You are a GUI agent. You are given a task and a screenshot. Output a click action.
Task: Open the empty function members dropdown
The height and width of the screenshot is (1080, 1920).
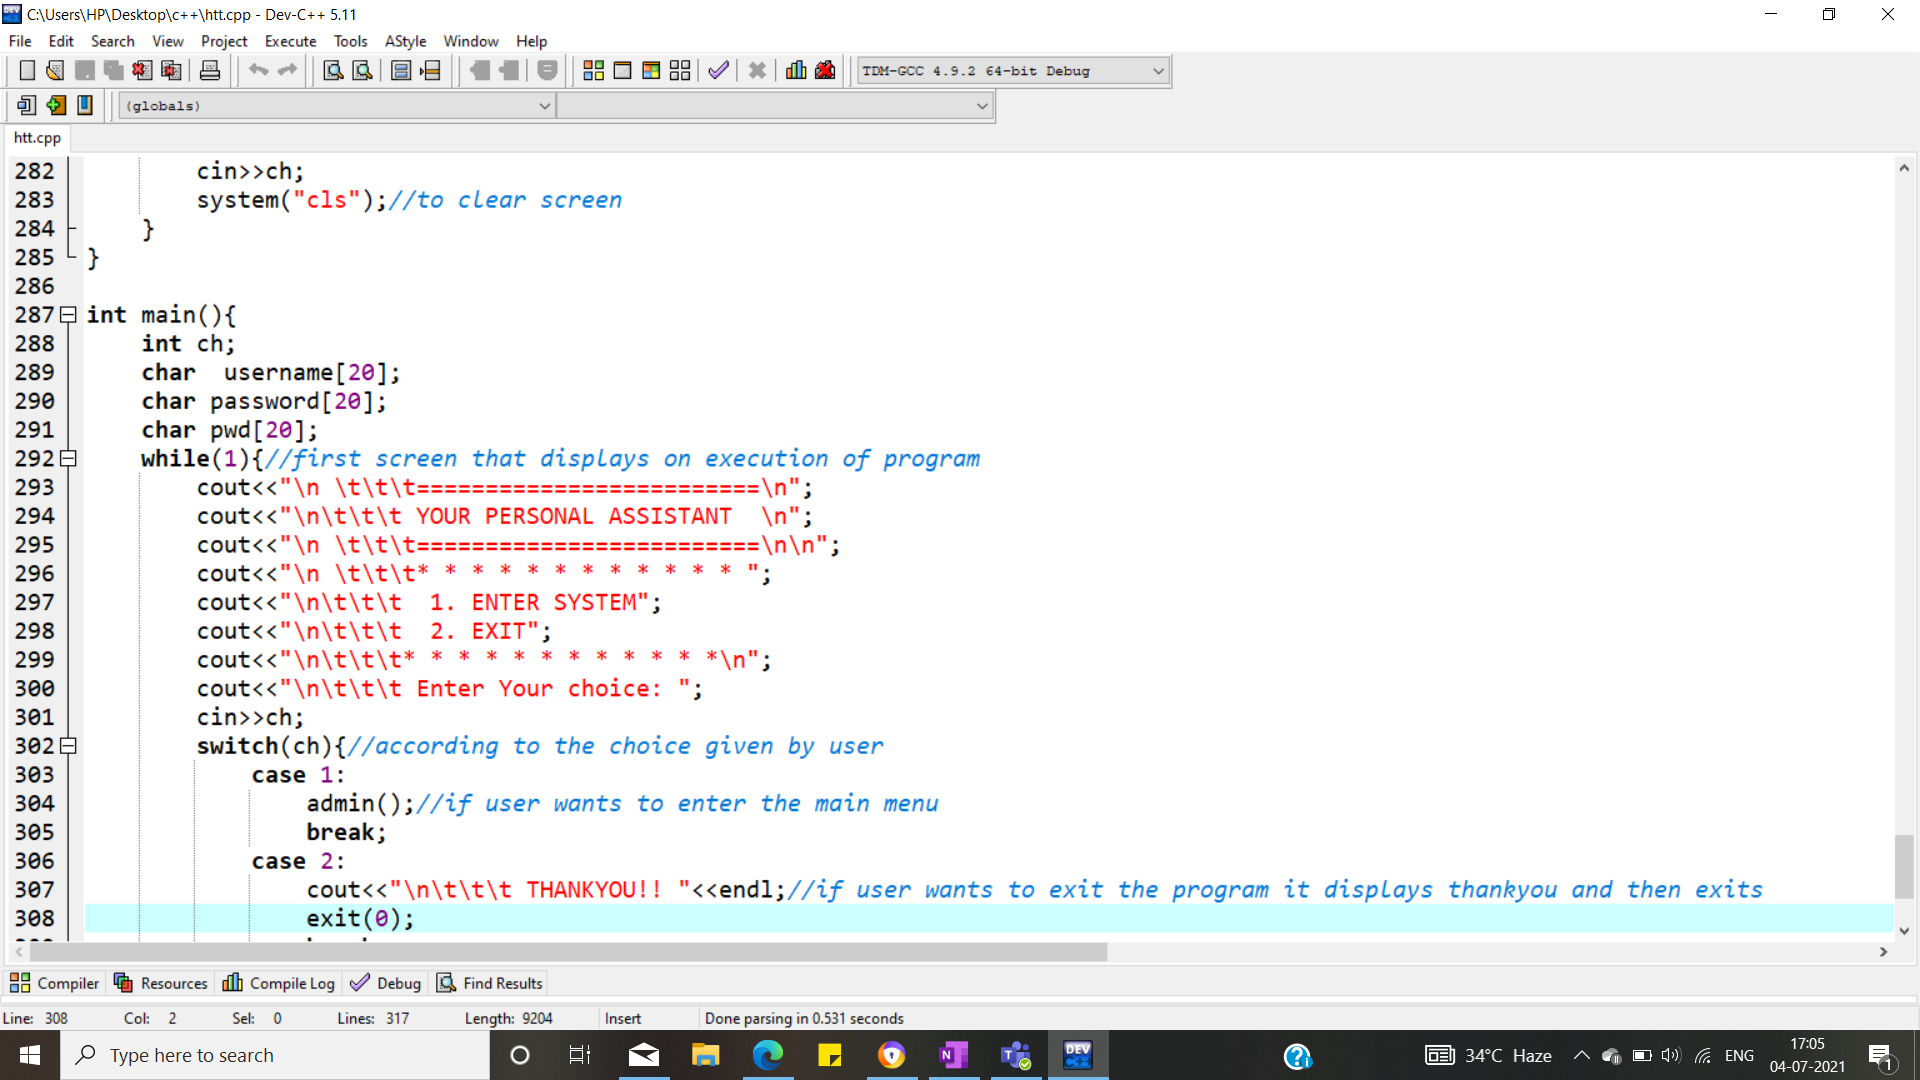982,106
